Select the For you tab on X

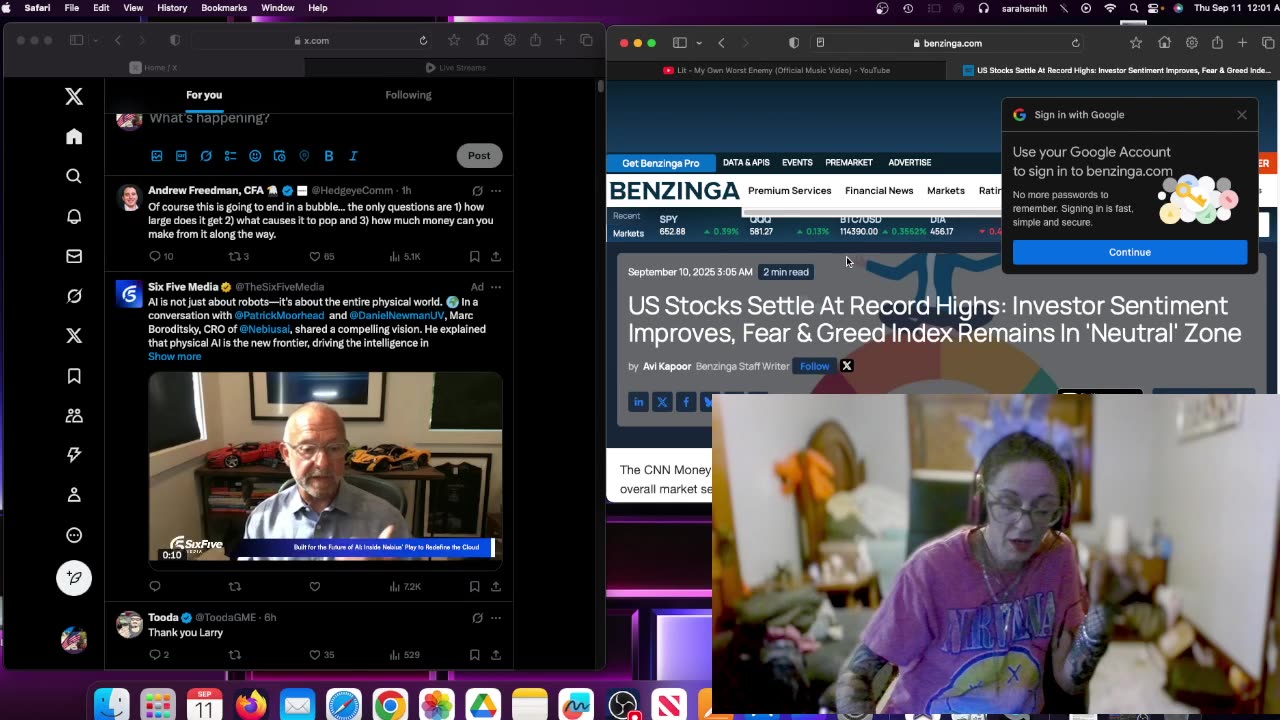click(204, 95)
